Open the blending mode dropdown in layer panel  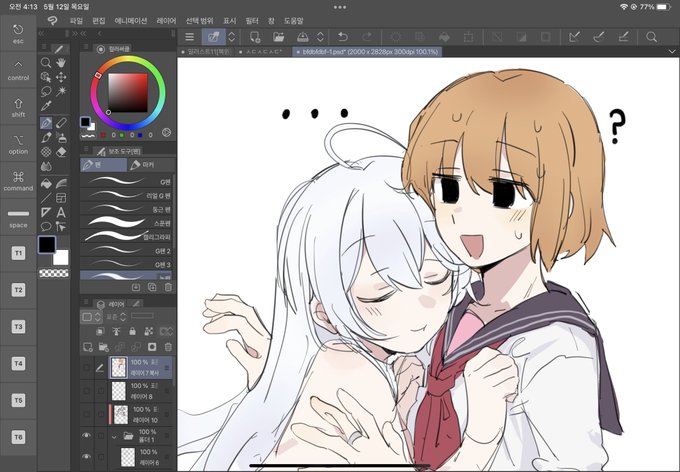tap(116, 317)
